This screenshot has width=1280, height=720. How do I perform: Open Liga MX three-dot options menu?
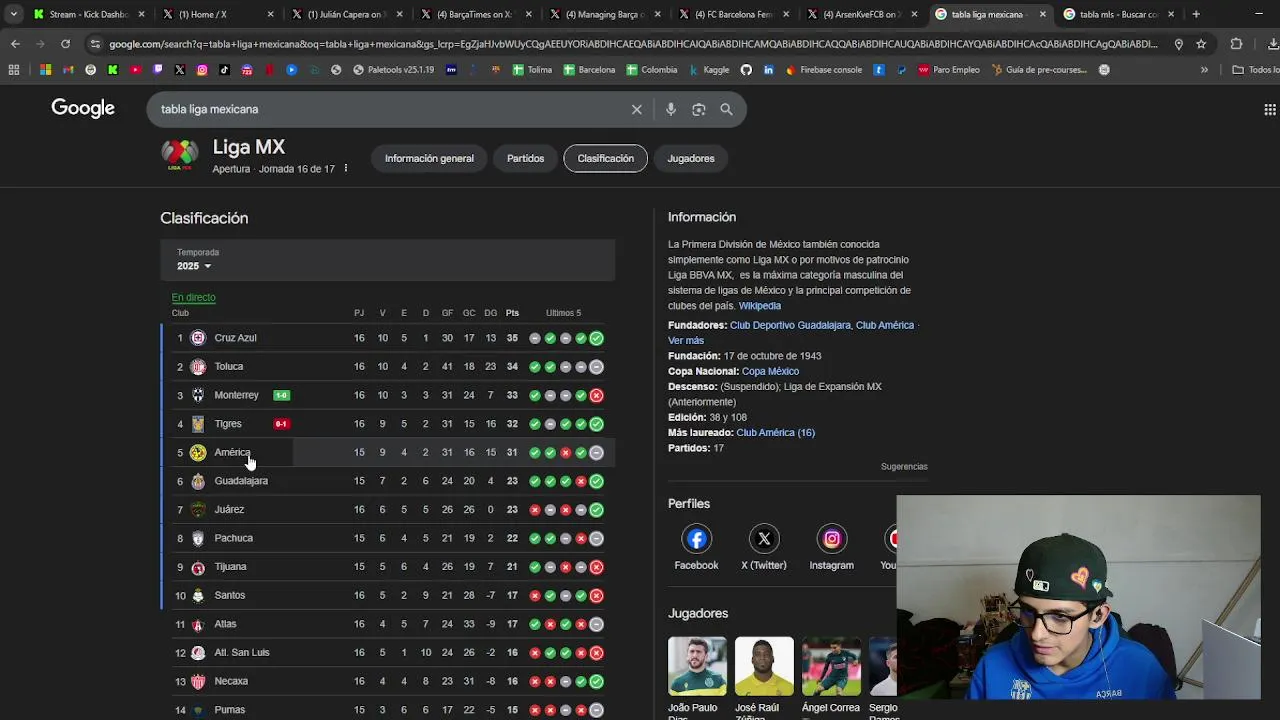coord(346,169)
